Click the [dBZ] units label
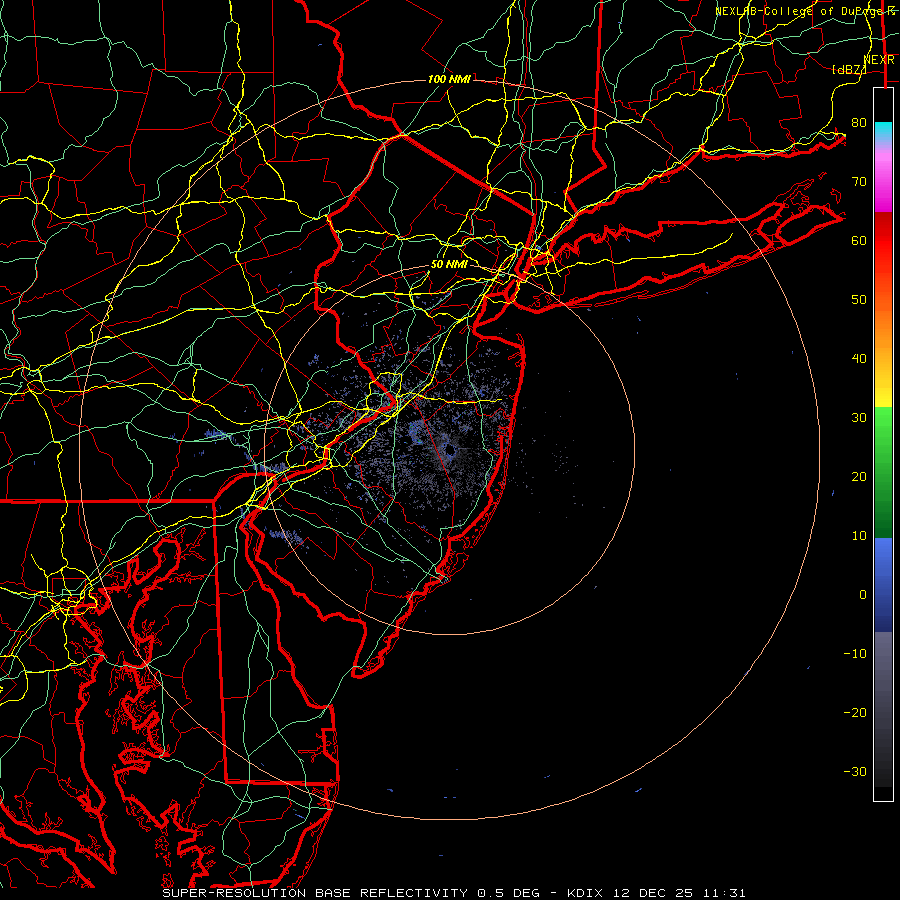Screen dimensions: 900x900 [848, 69]
